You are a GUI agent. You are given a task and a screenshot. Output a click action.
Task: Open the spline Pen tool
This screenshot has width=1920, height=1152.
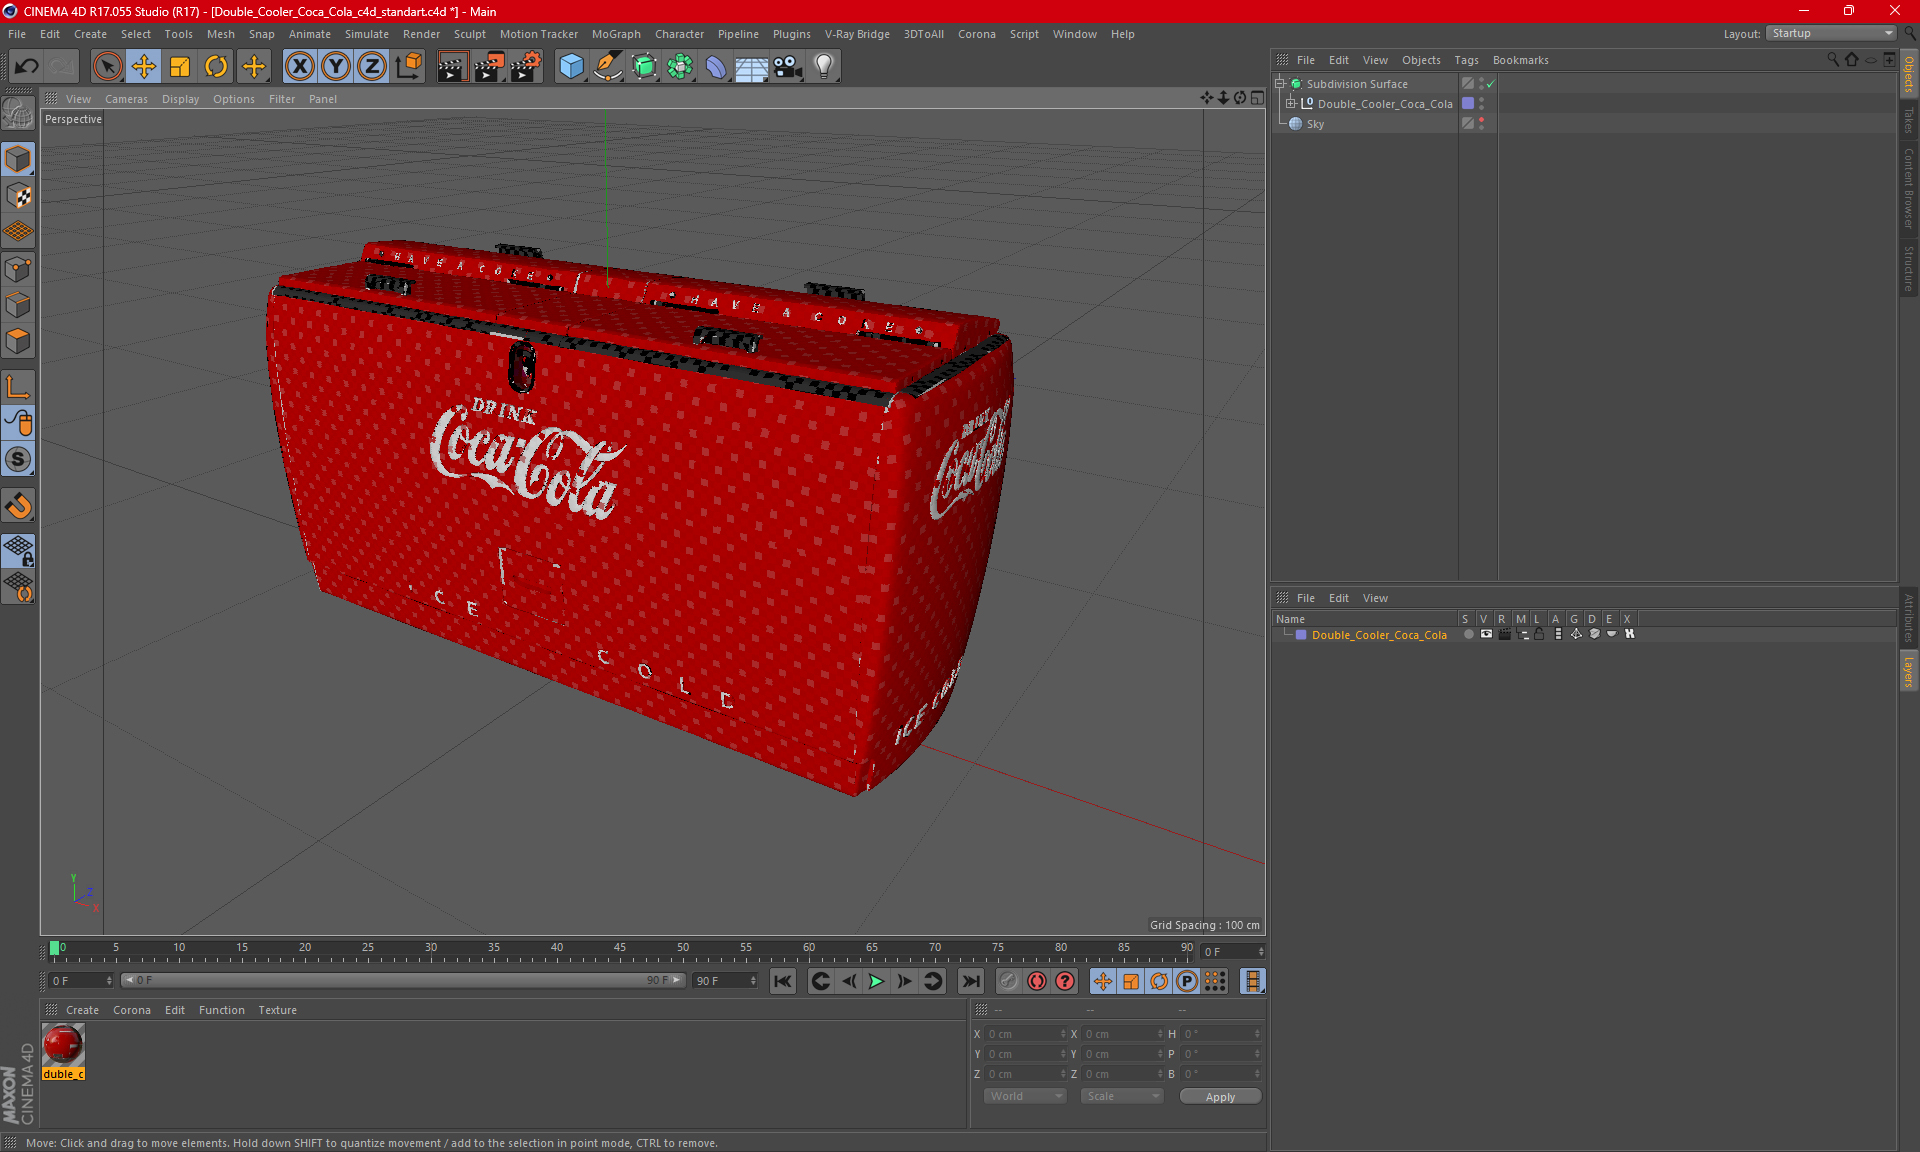click(x=608, y=67)
